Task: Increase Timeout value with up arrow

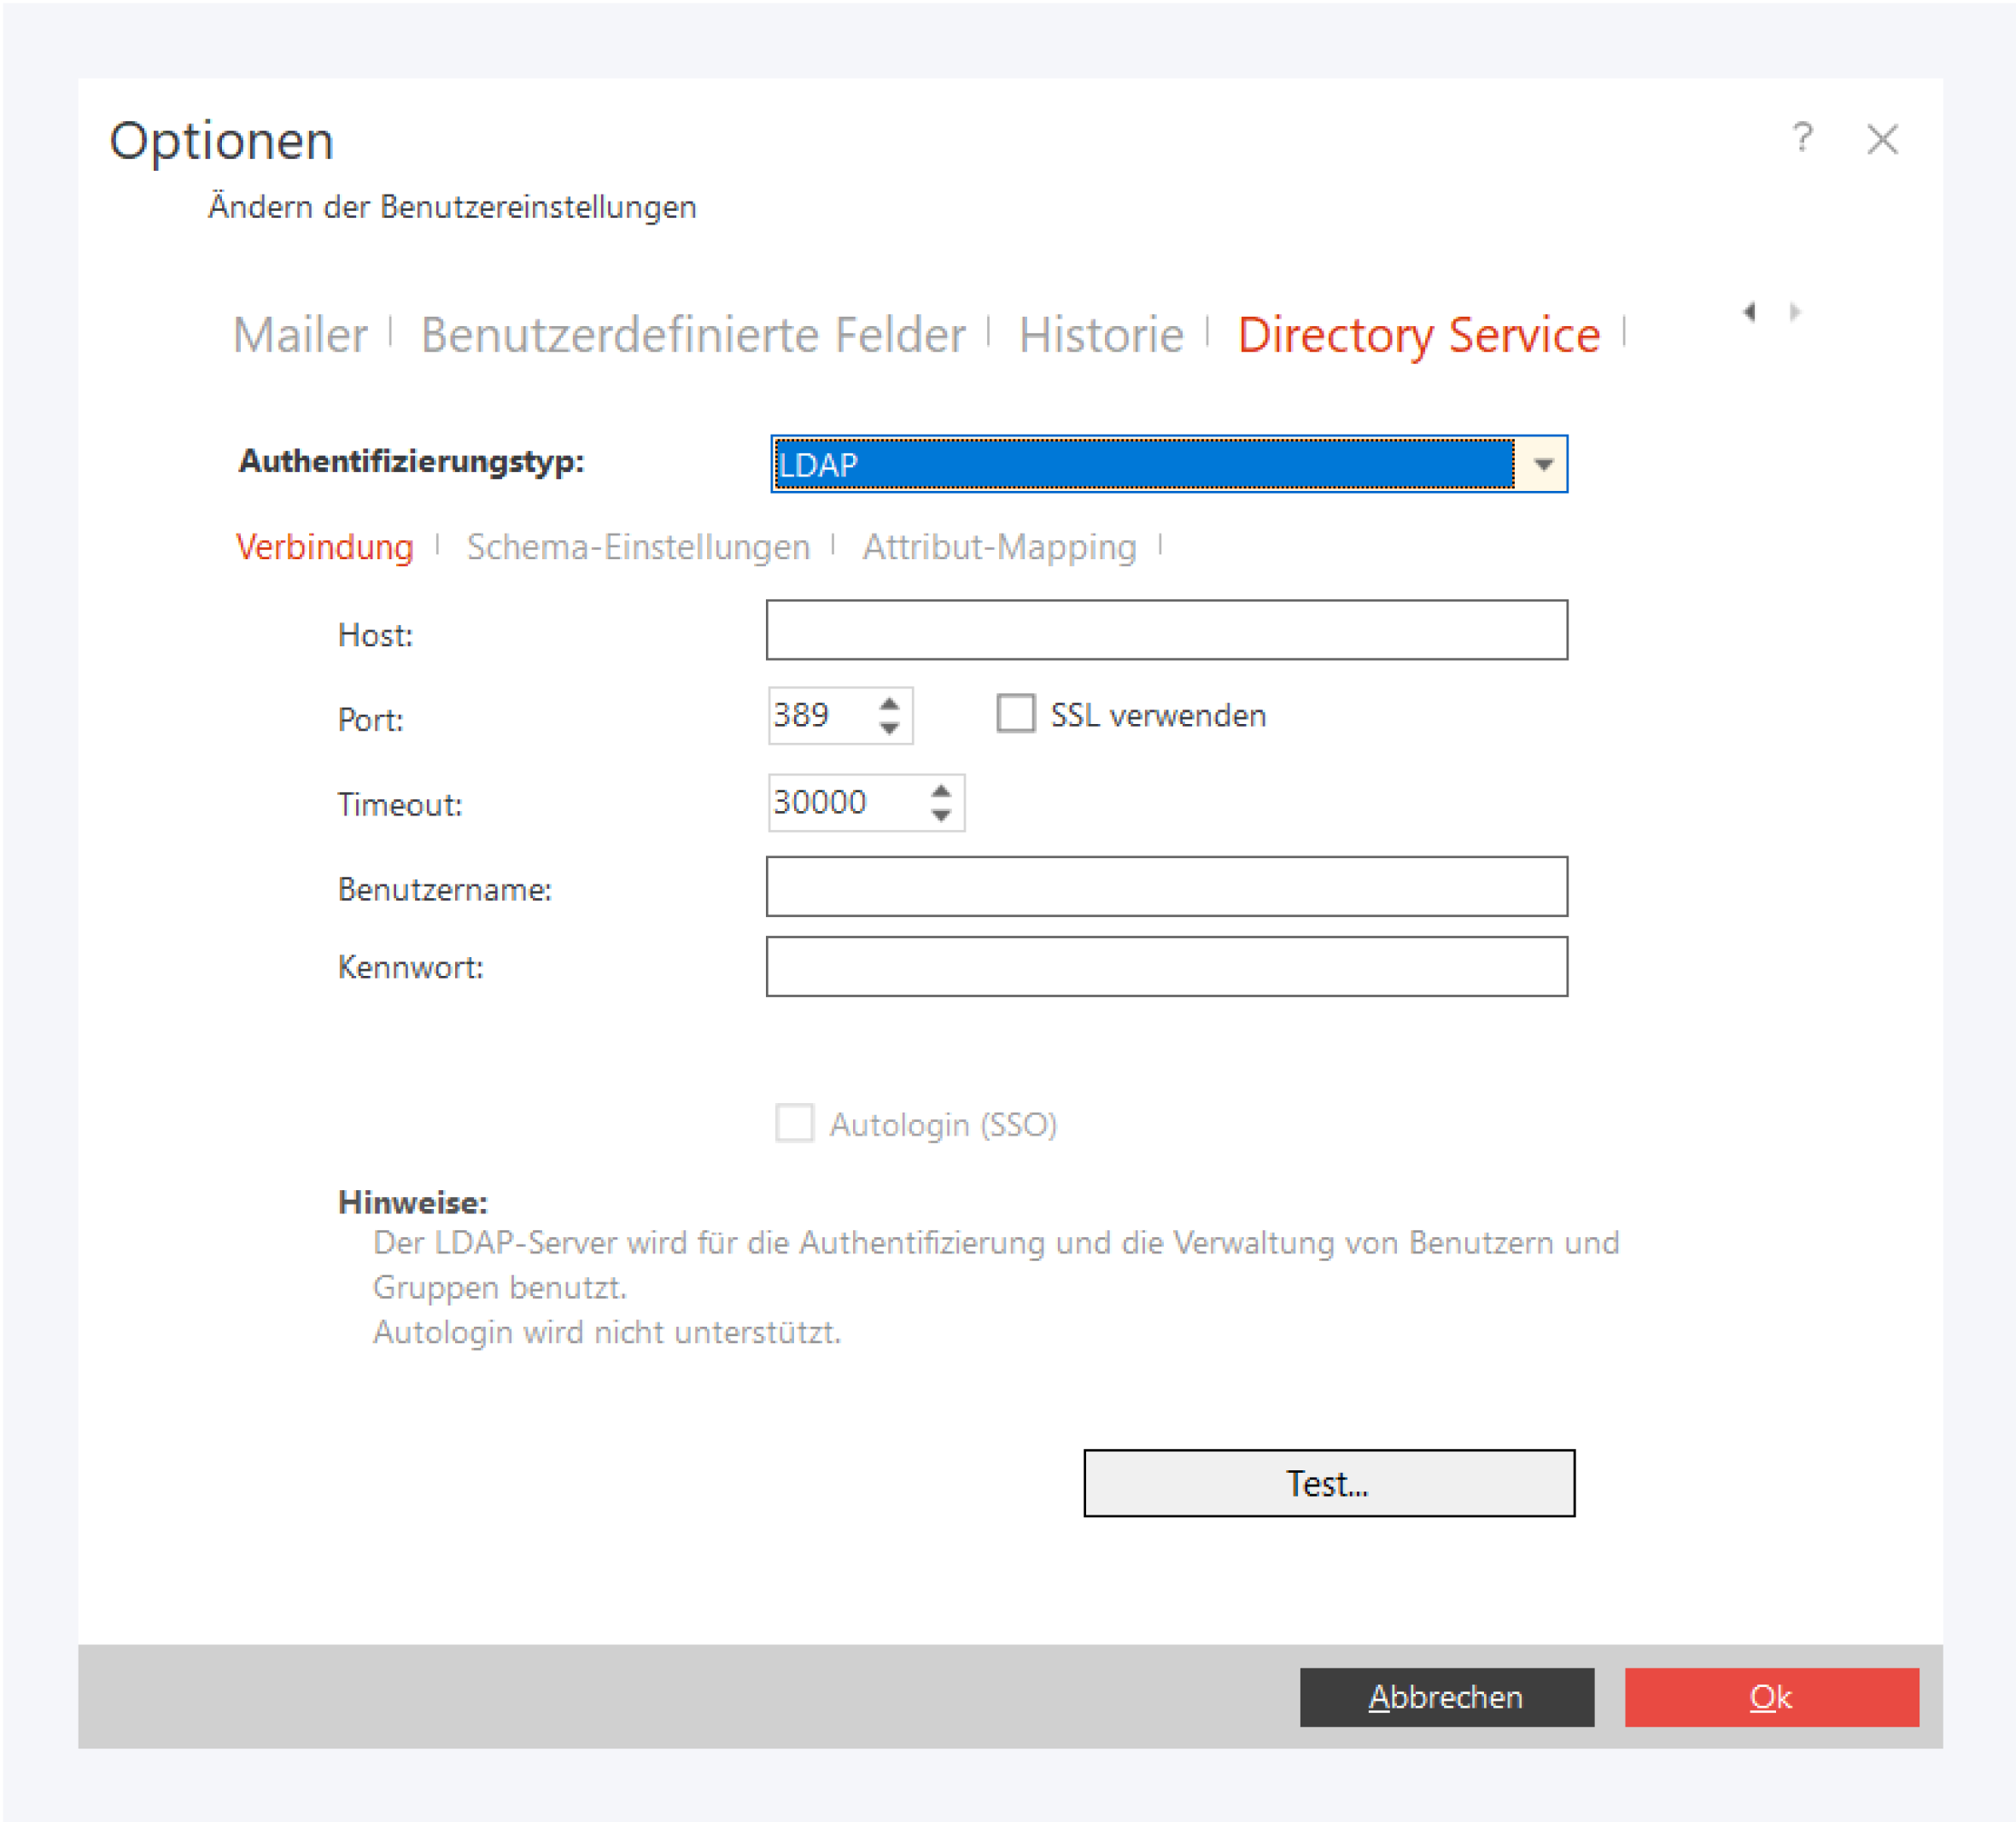Action: pyautogui.click(x=940, y=790)
